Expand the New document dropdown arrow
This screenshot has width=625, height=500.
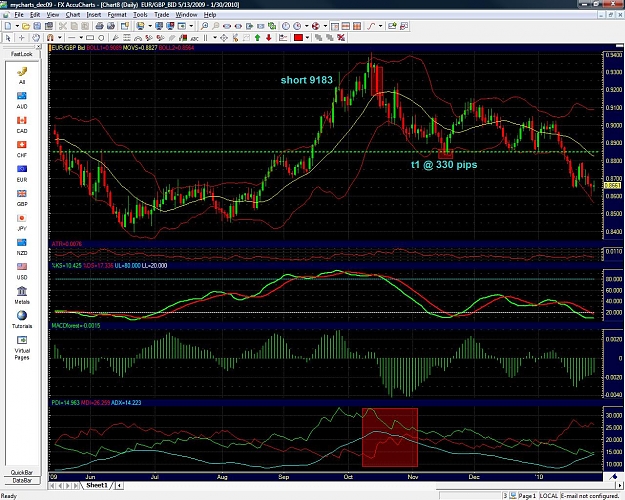pyautogui.click(x=17, y=26)
